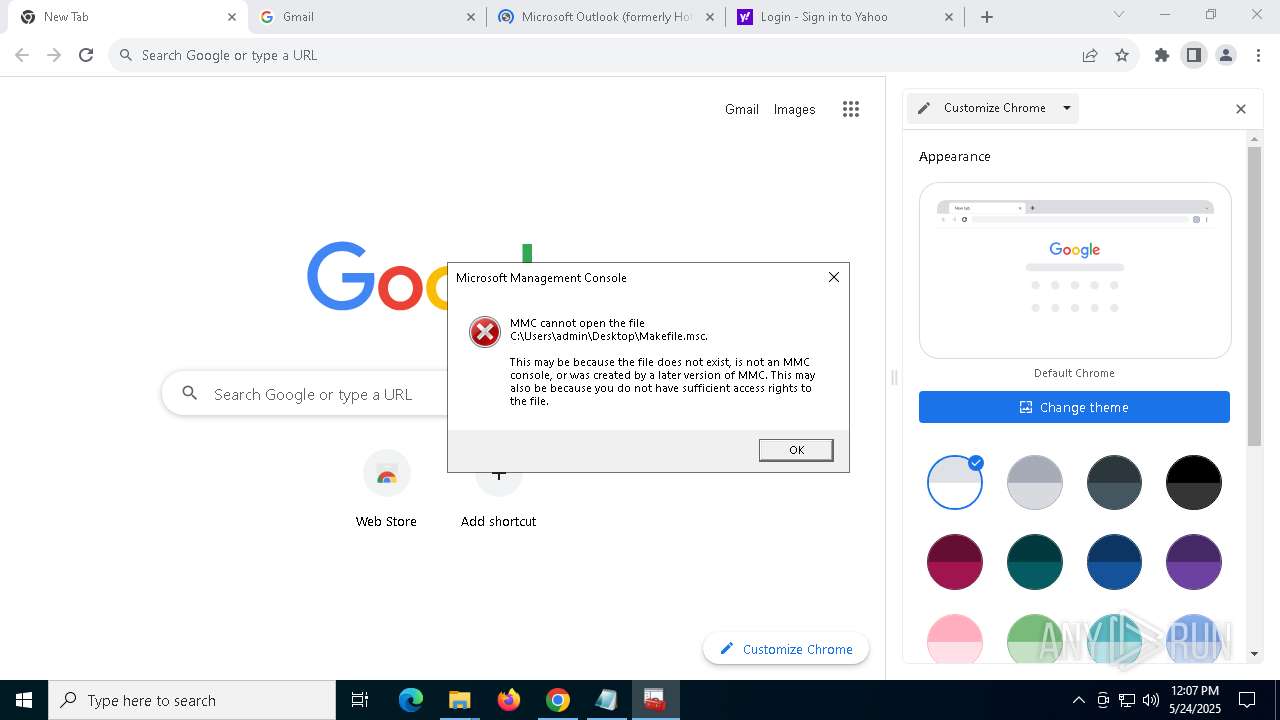Select the pink color swatch
Screen dimensions: 1280x720
[x=955, y=639]
